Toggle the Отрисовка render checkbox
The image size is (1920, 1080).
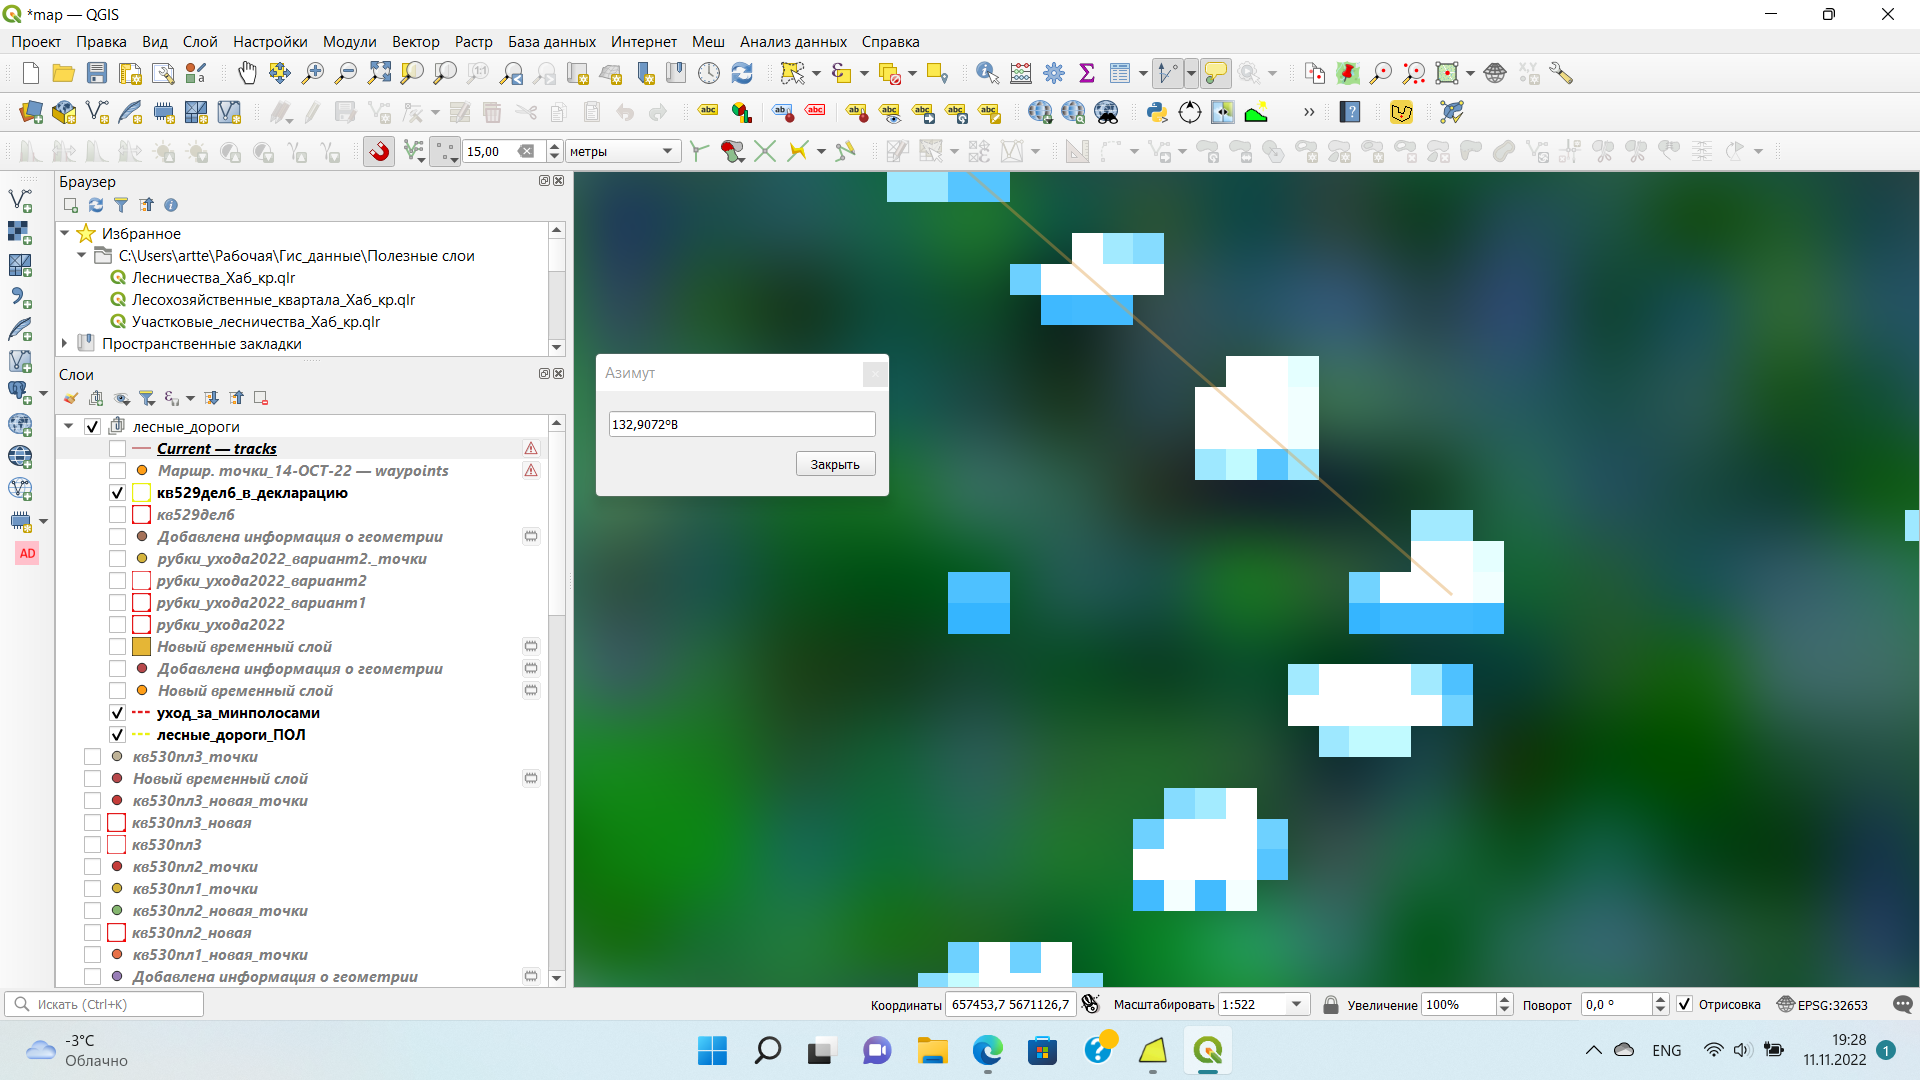(x=1685, y=1004)
